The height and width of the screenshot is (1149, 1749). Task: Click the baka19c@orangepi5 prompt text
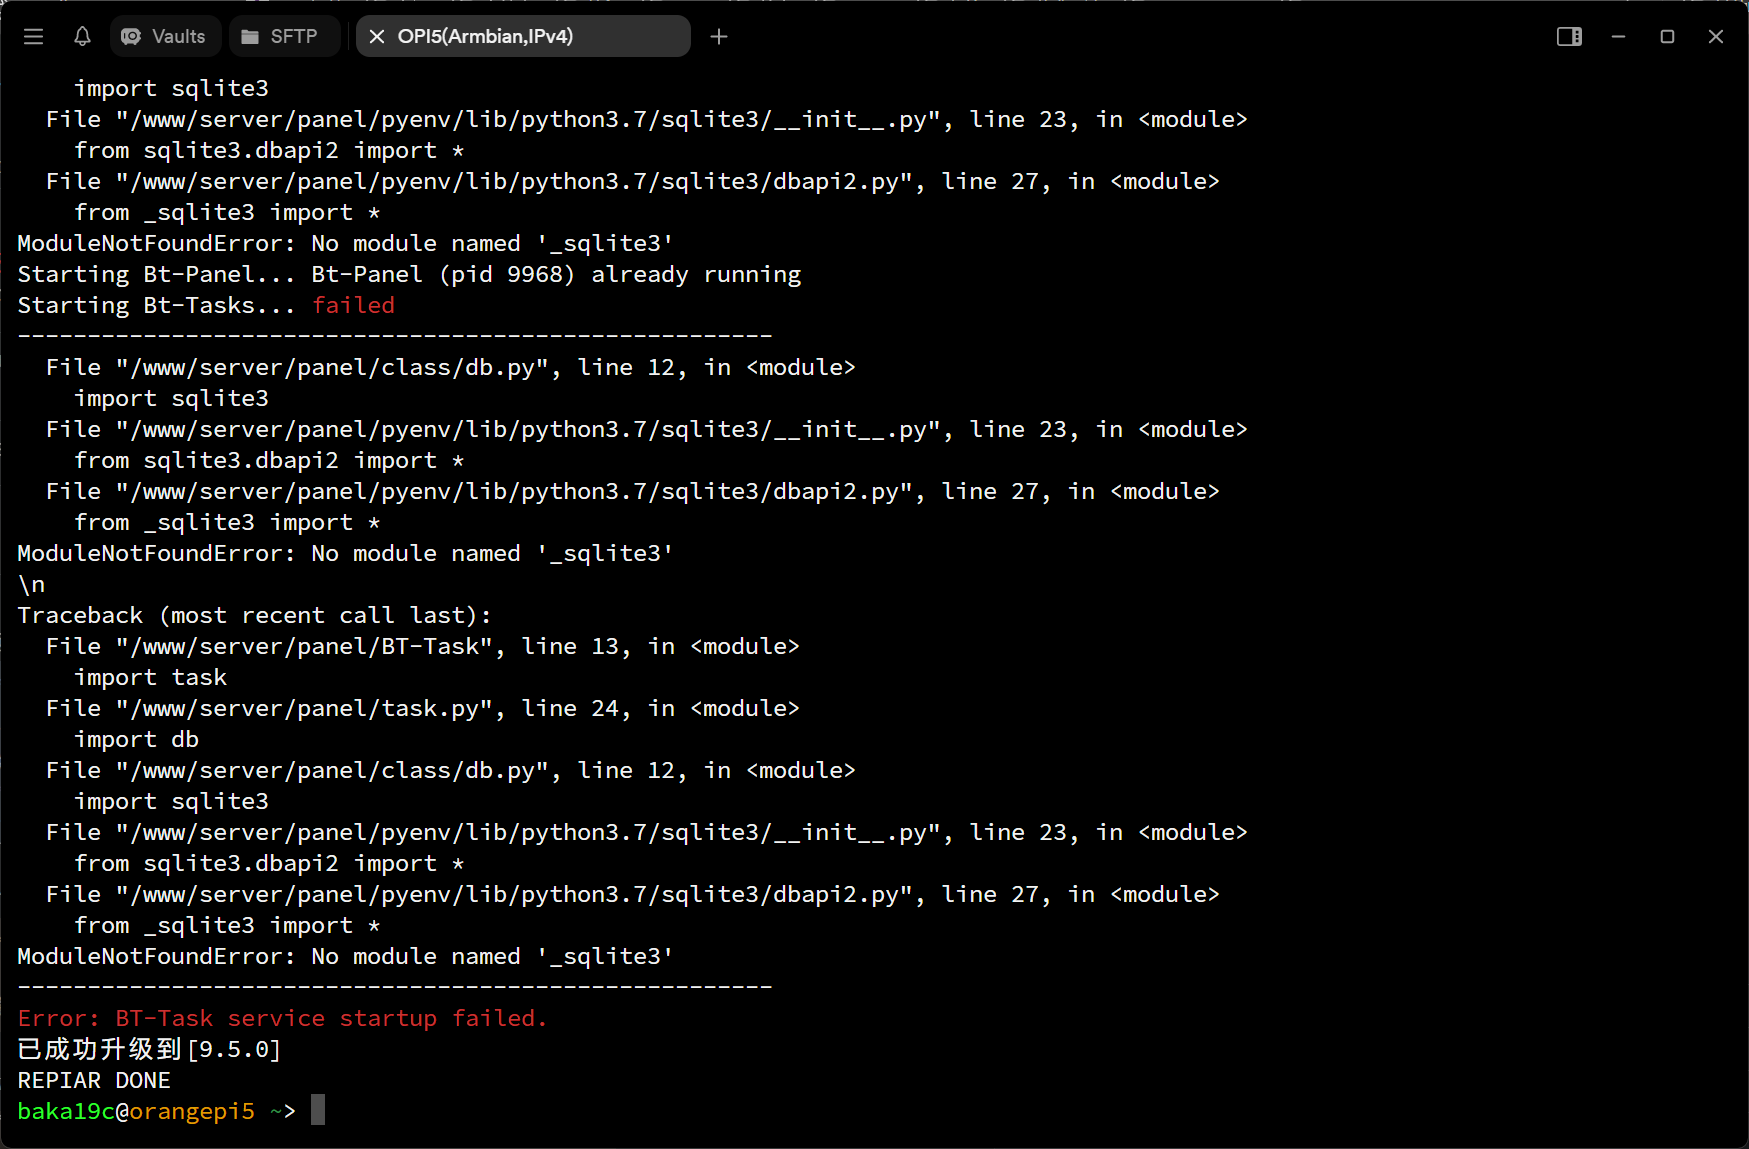136,1111
